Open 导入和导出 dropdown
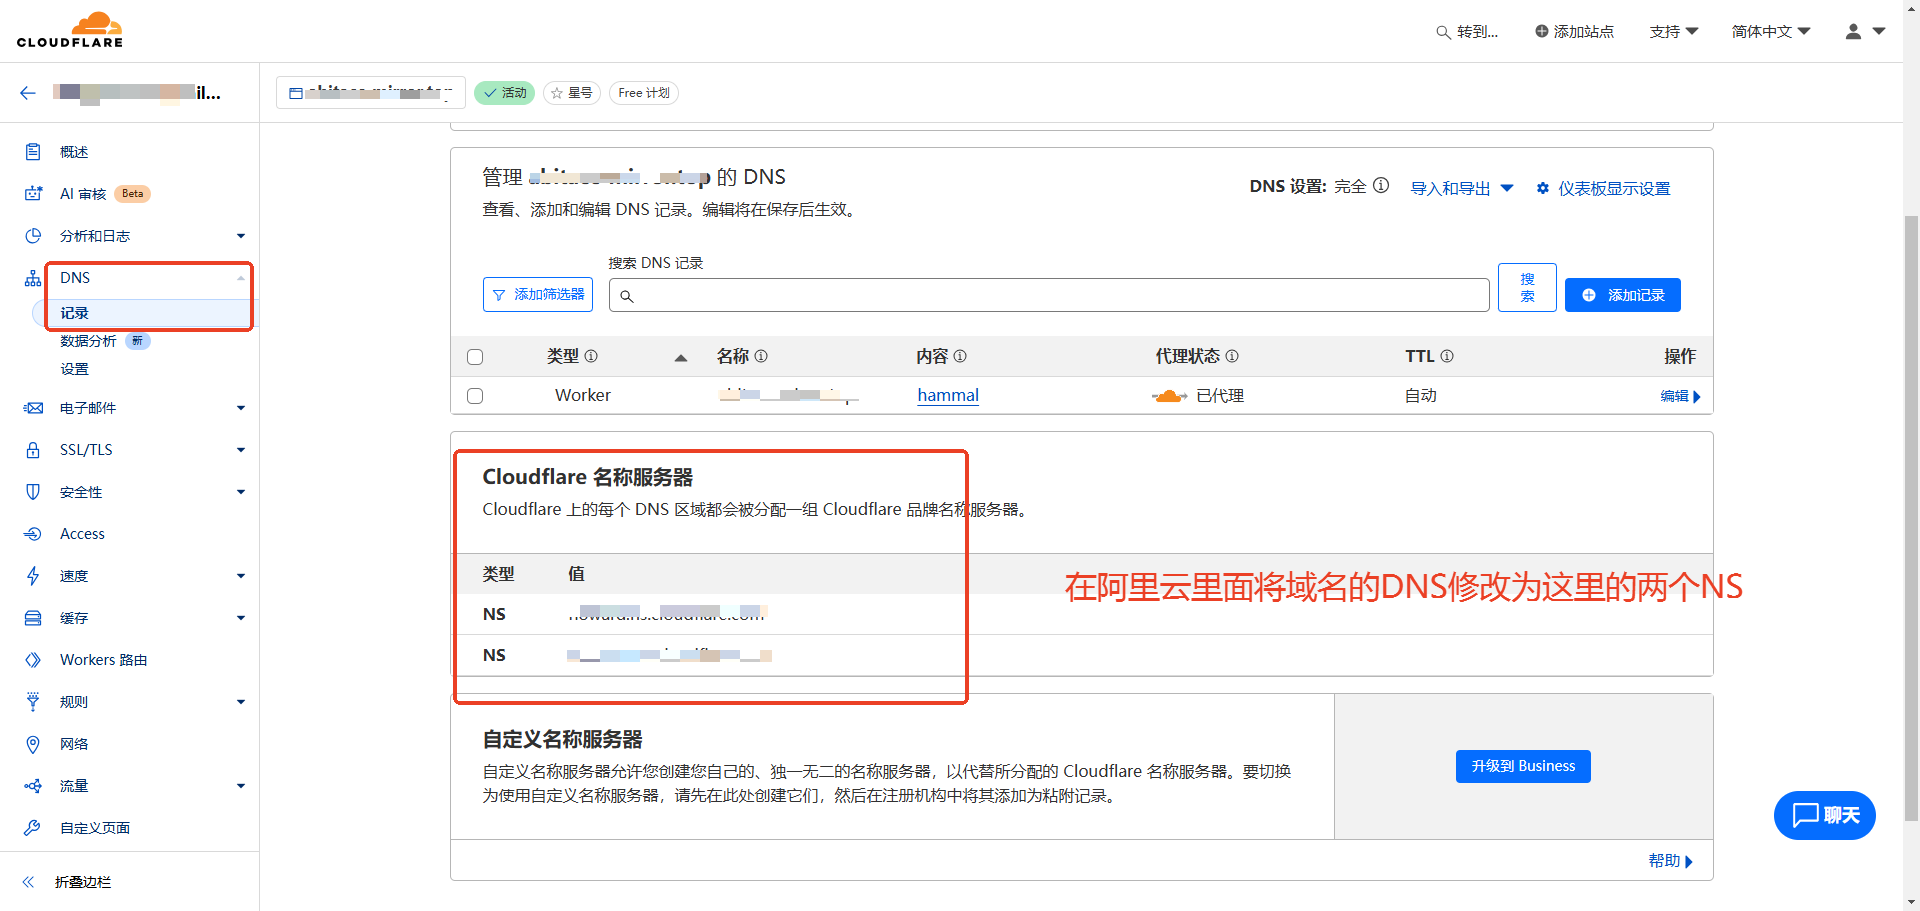This screenshot has height=911, width=1920. pyautogui.click(x=1462, y=189)
